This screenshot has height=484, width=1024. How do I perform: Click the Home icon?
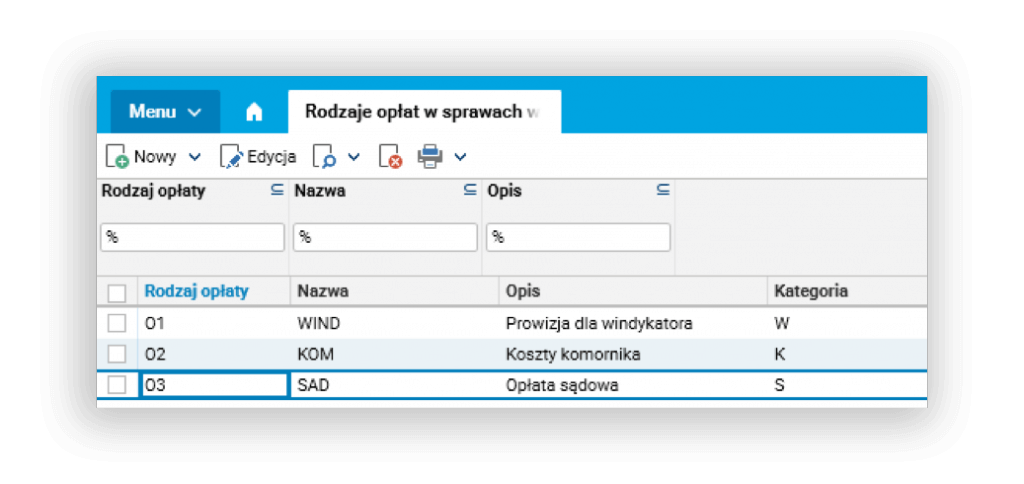(x=254, y=112)
